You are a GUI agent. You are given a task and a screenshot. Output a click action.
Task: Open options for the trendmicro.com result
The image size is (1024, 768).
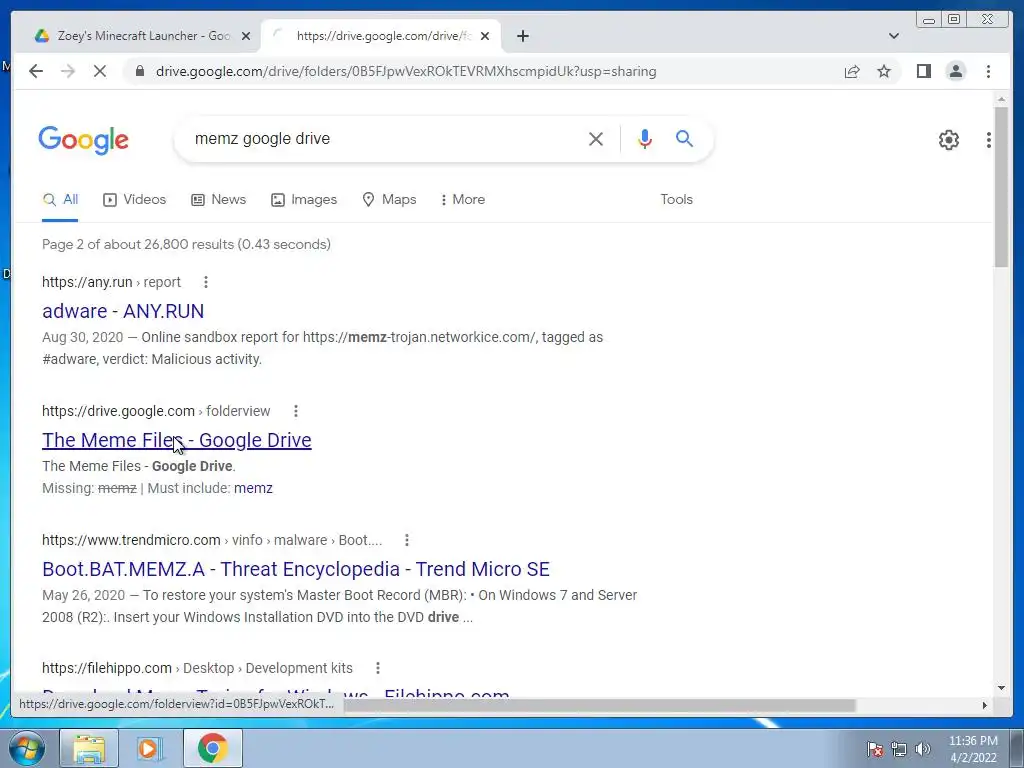pyautogui.click(x=407, y=540)
